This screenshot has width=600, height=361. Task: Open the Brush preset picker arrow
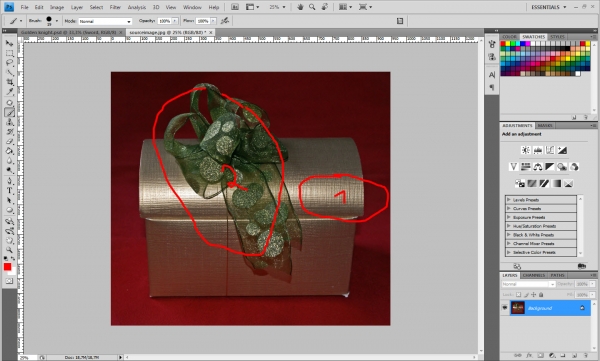pyautogui.click(x=57, y=21)
